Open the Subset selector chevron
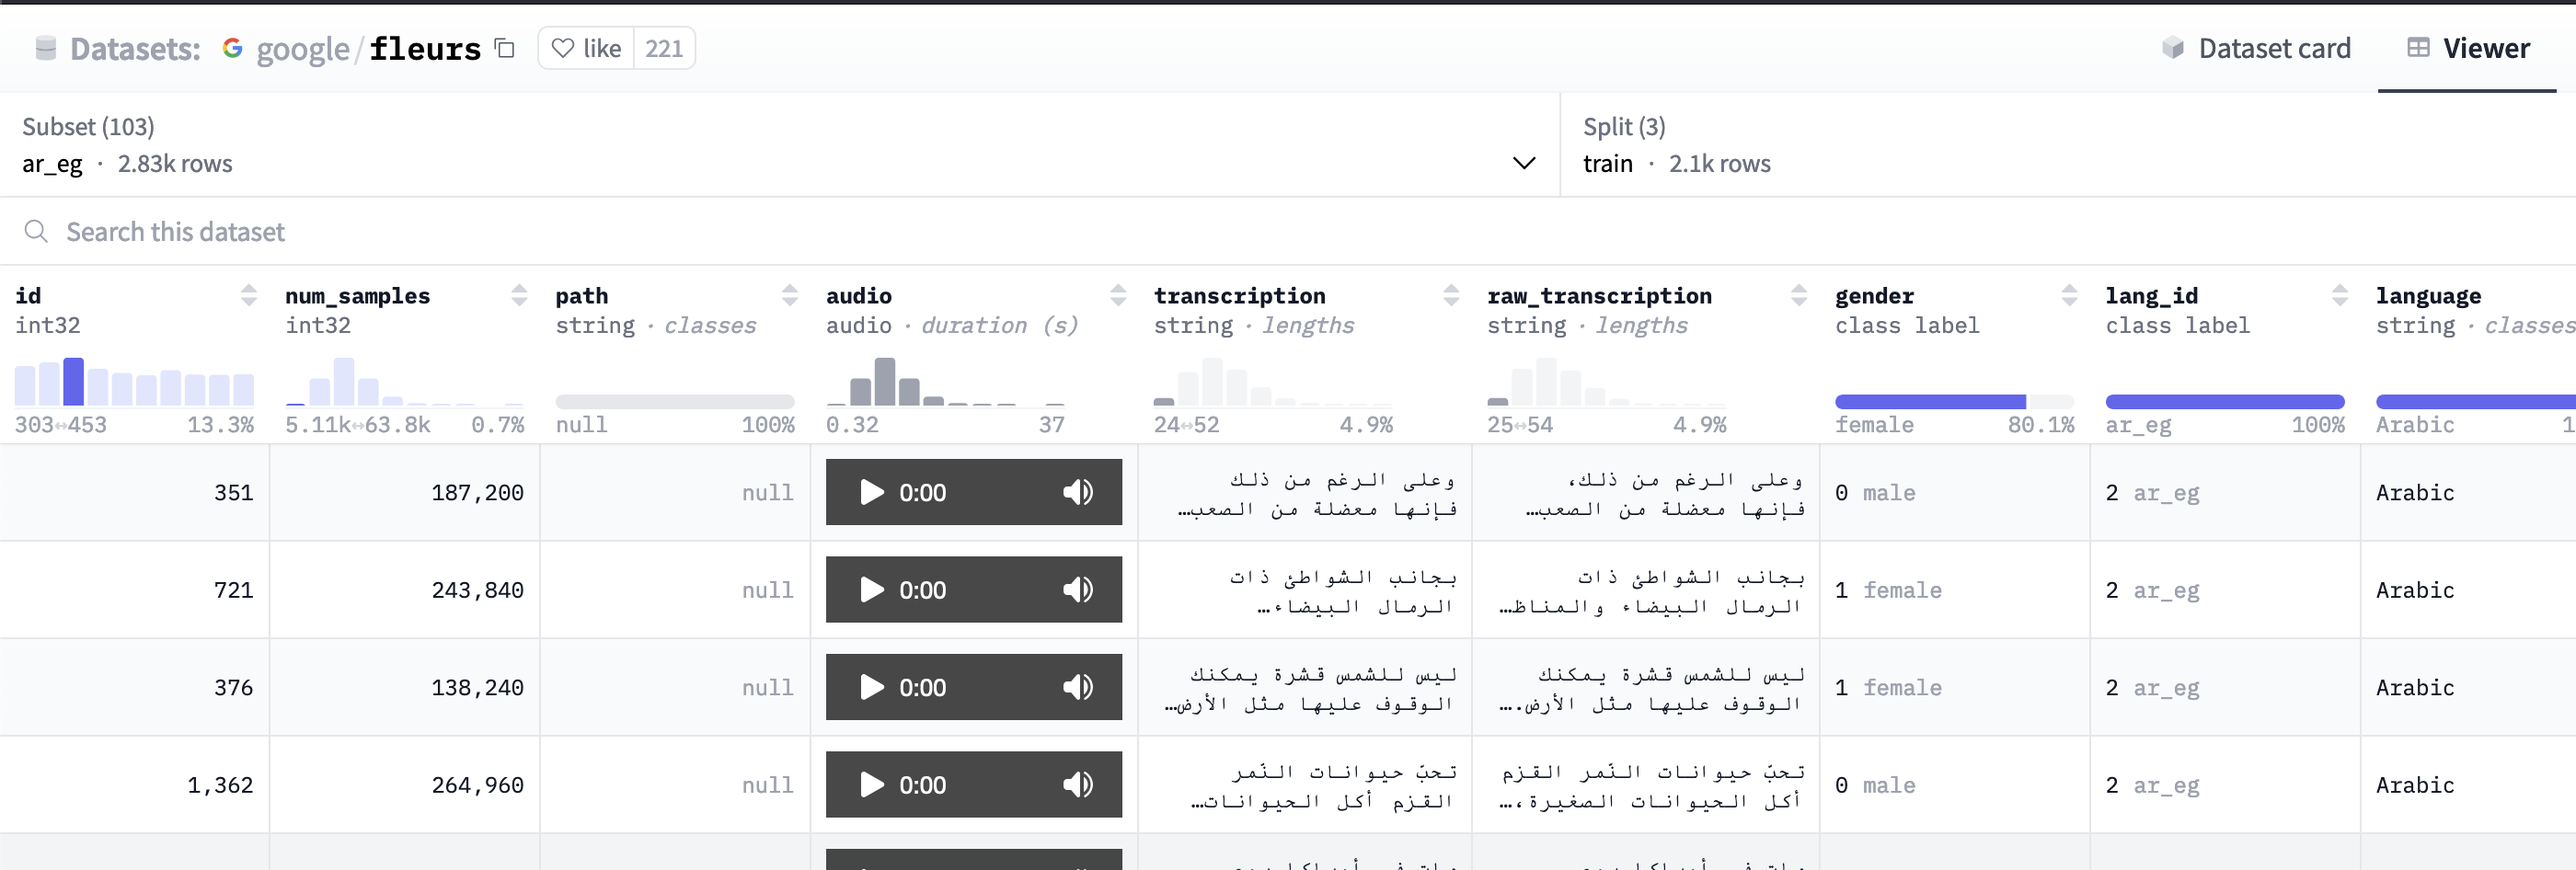Viewport: 2576px width, 870px height. click(1524, 163)
